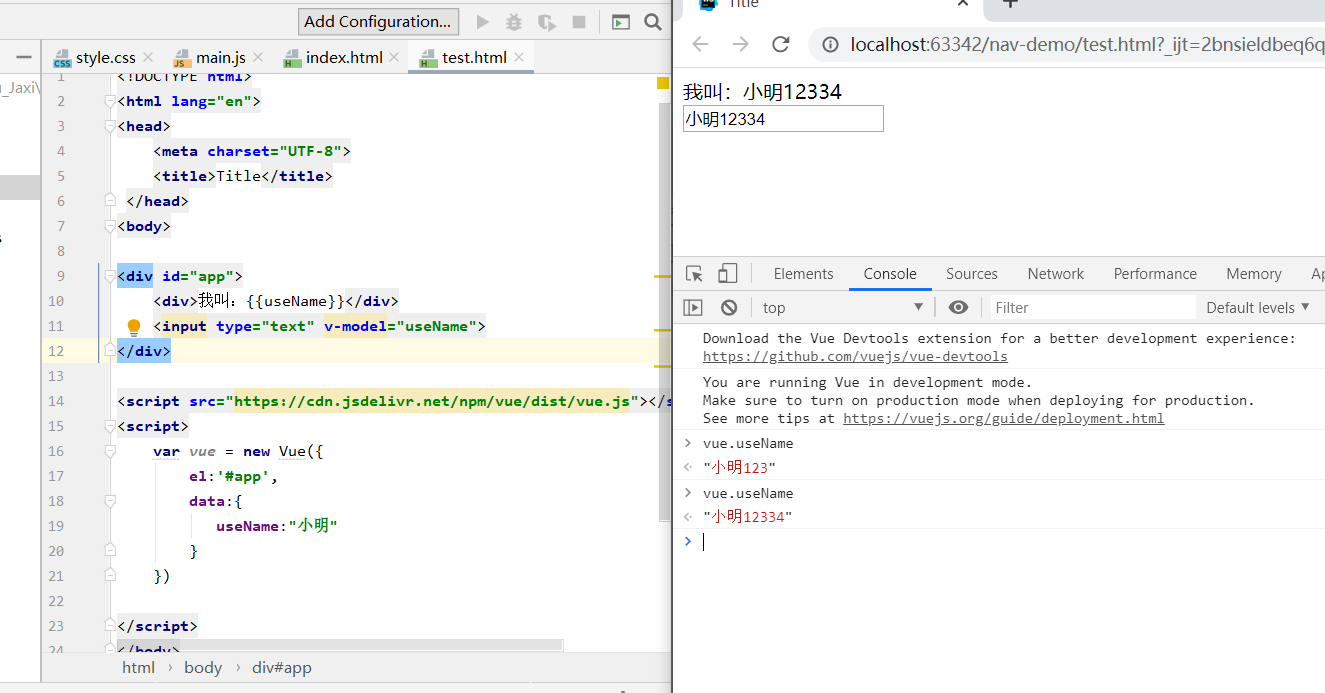Select the DevTools Console tab
Image resolution: width=1325 pixels, height=693 pixels.
point(890,274)
